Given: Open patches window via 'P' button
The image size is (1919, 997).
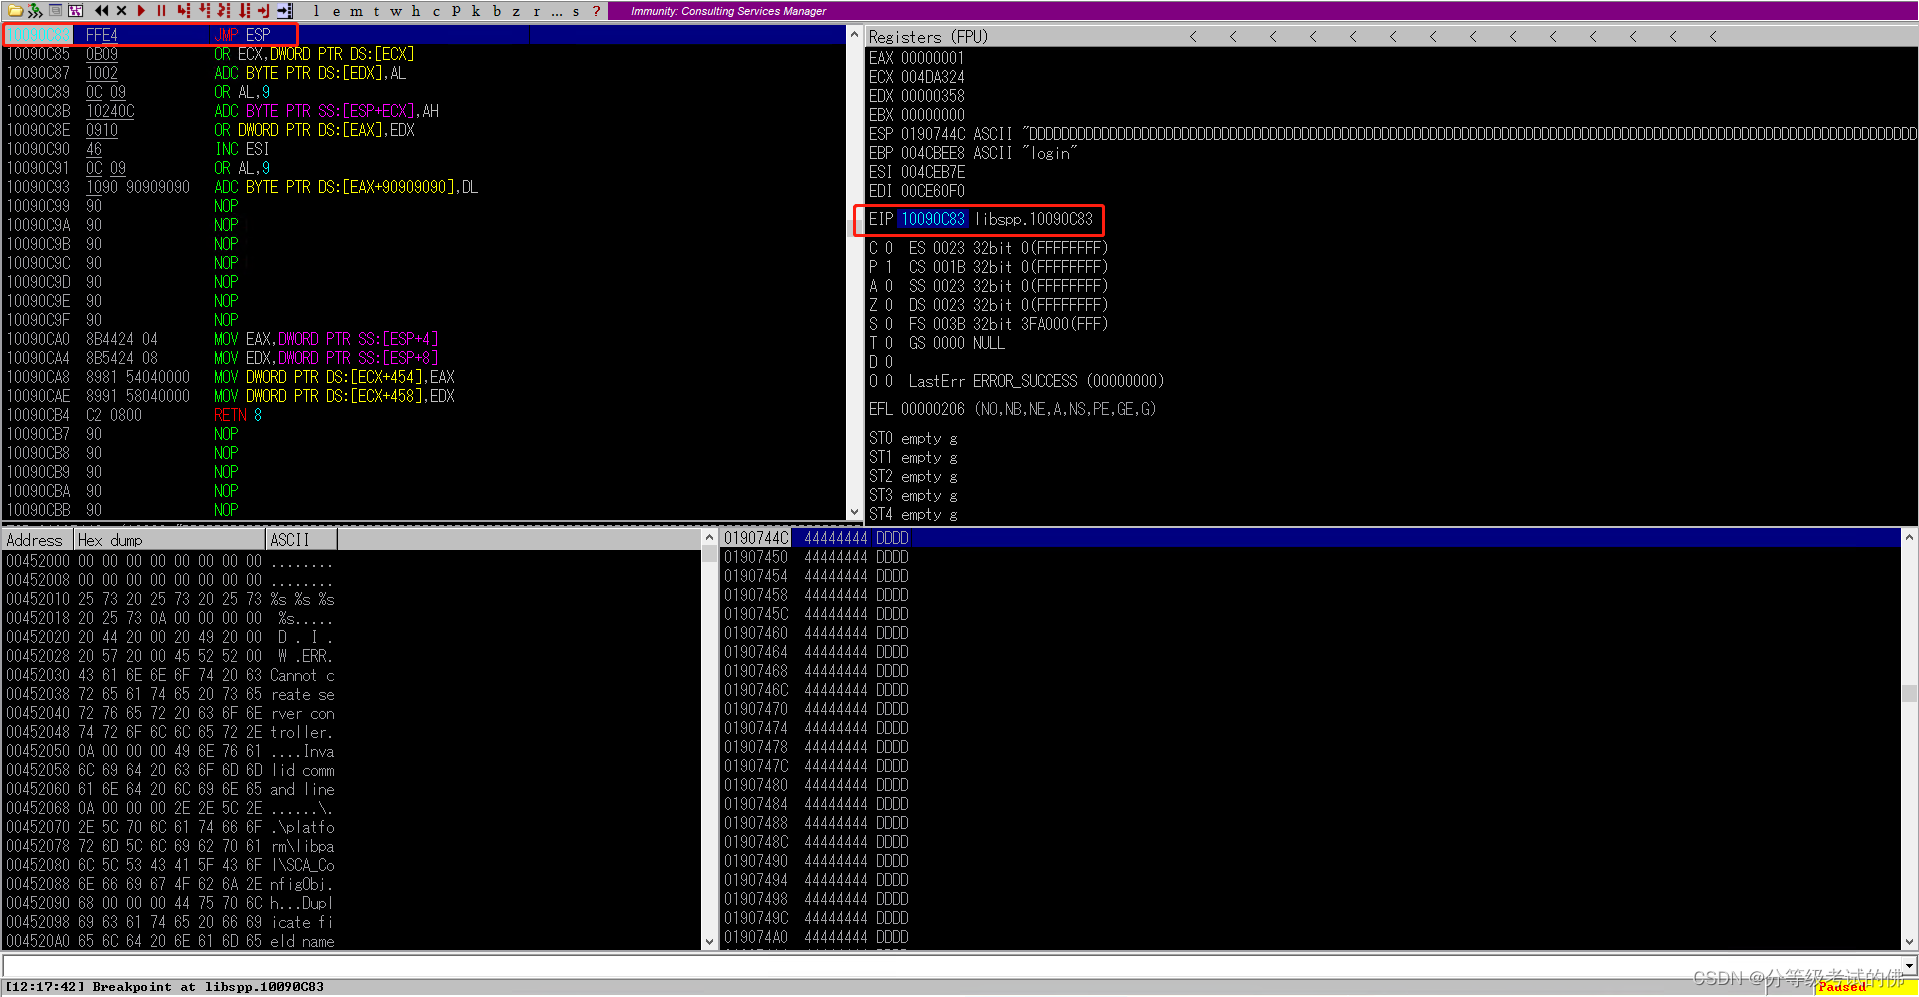Looking at the screenshot, I should (456, 11).
